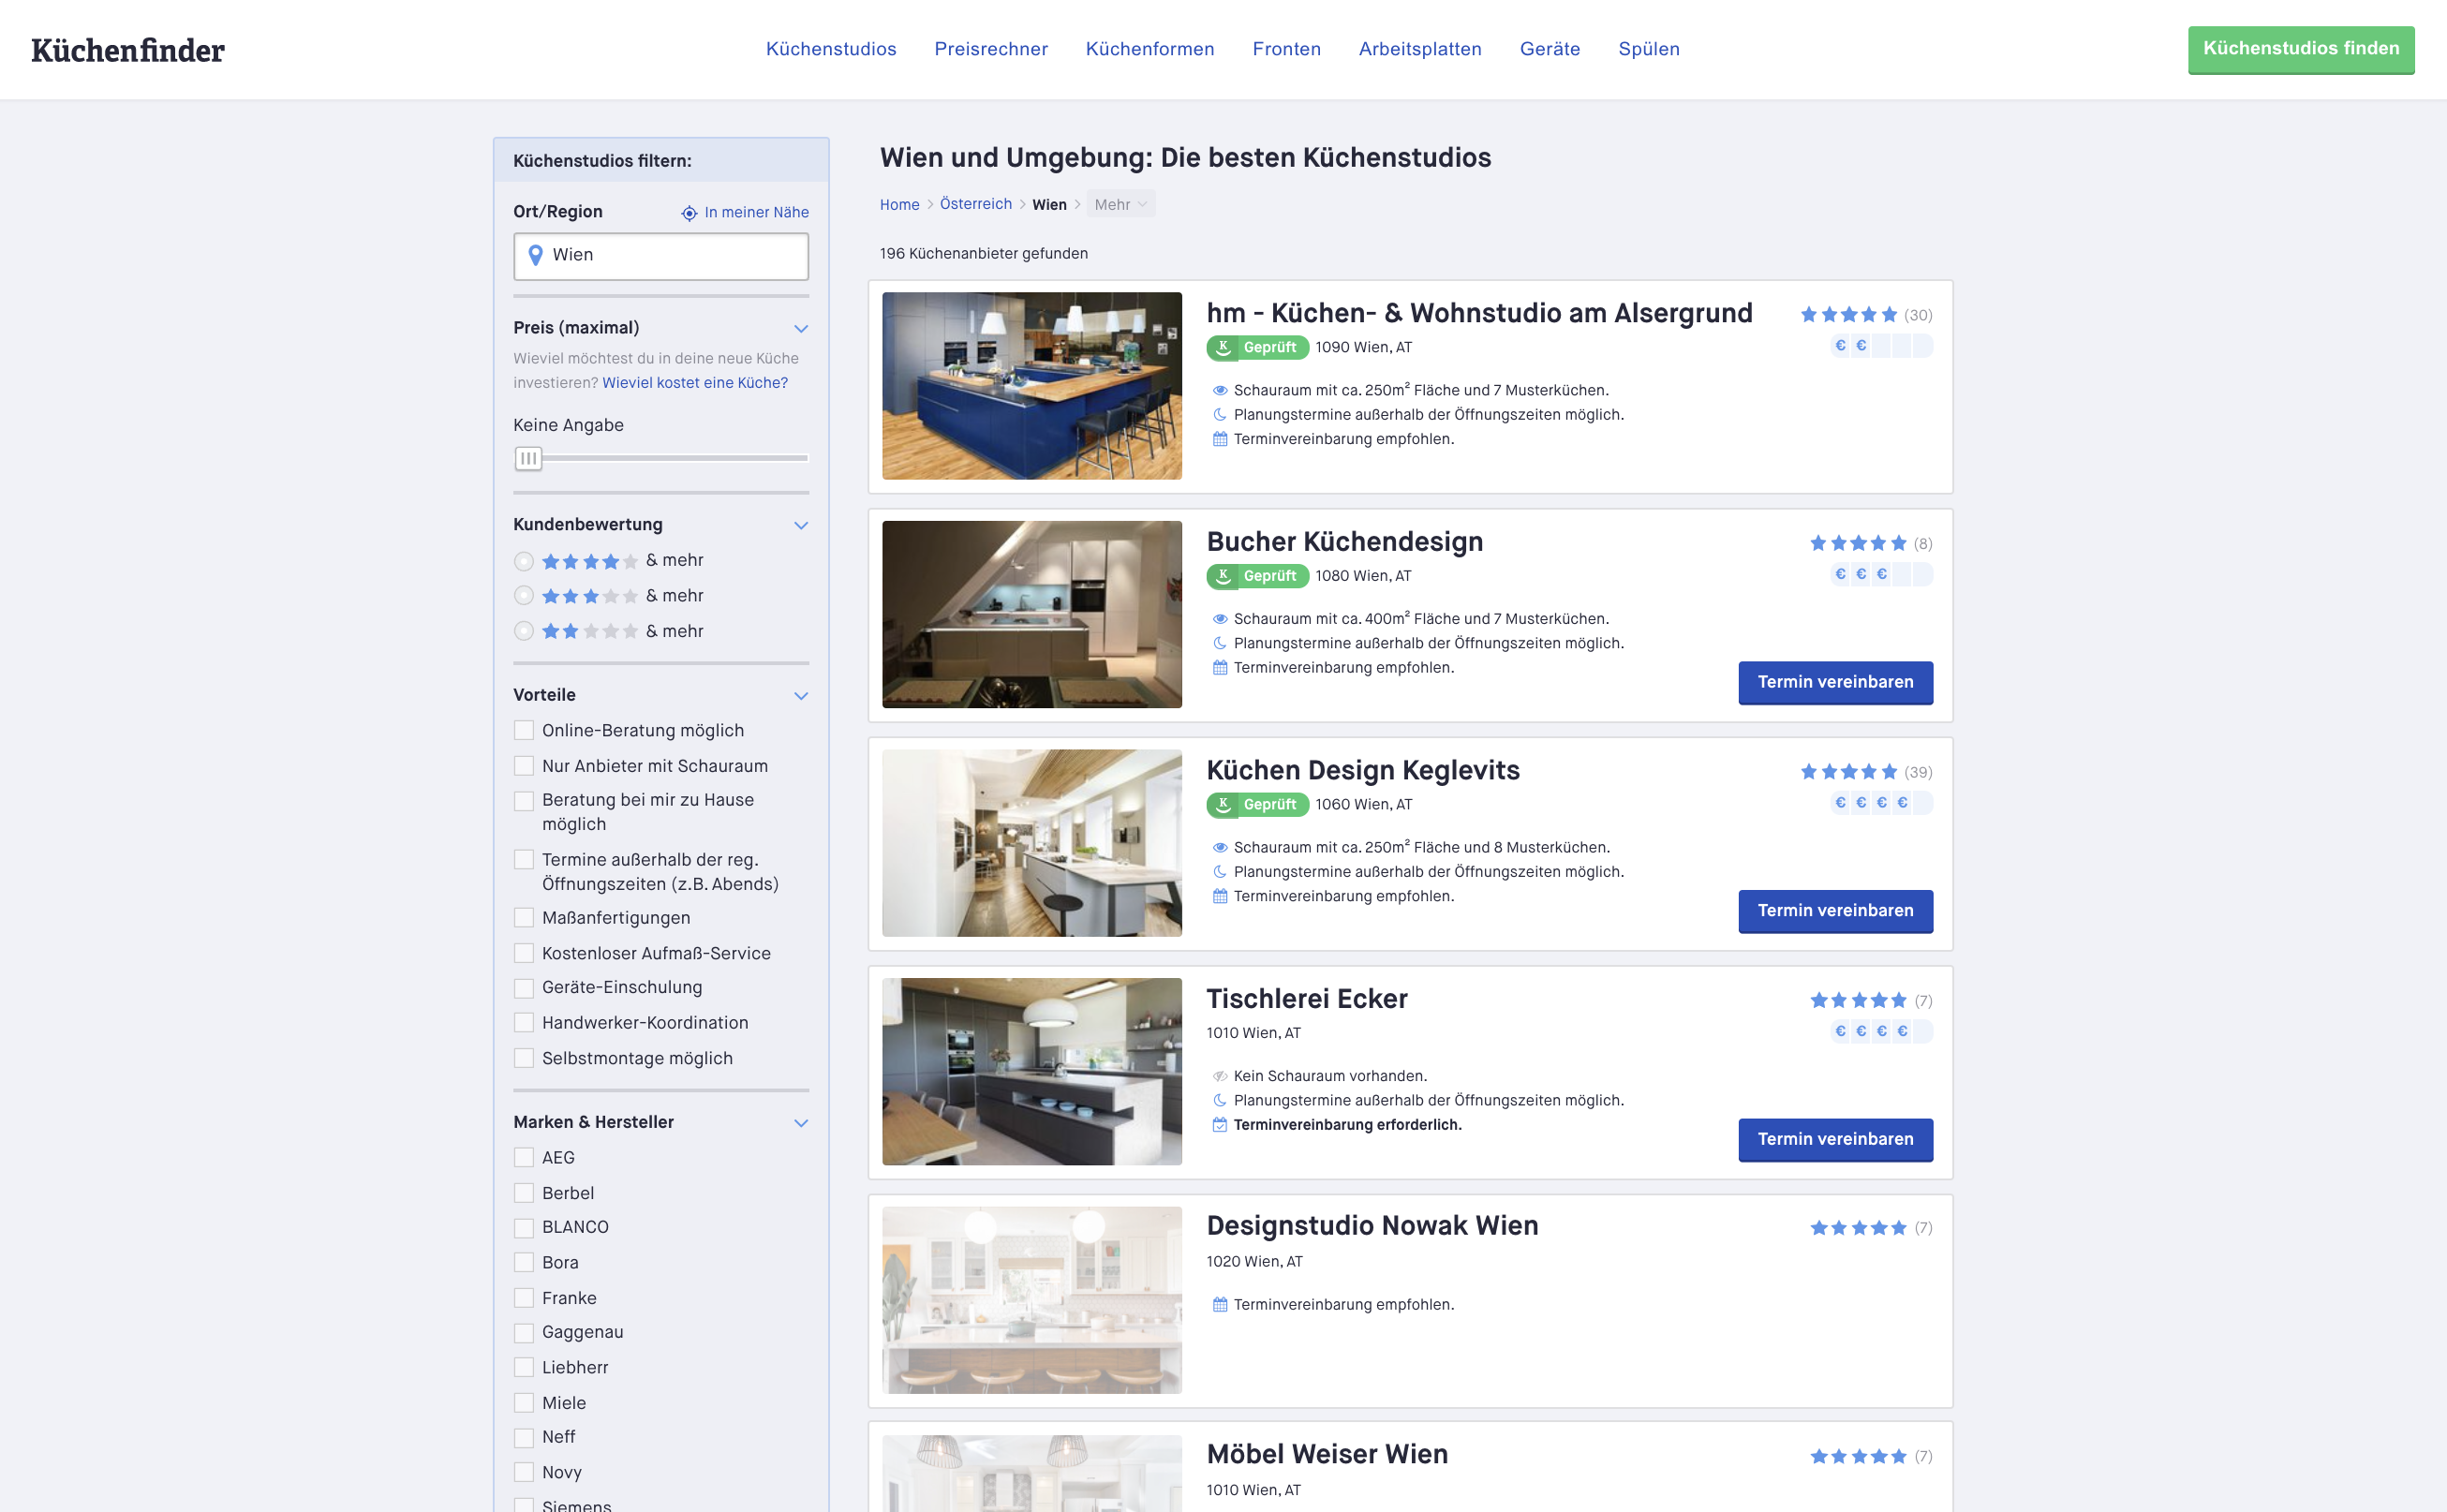2447x1512 pixels.
Task: Click the euro price level of Tischlerei Ecker
Action: pyautogui.click(x=1881, y=1031)
